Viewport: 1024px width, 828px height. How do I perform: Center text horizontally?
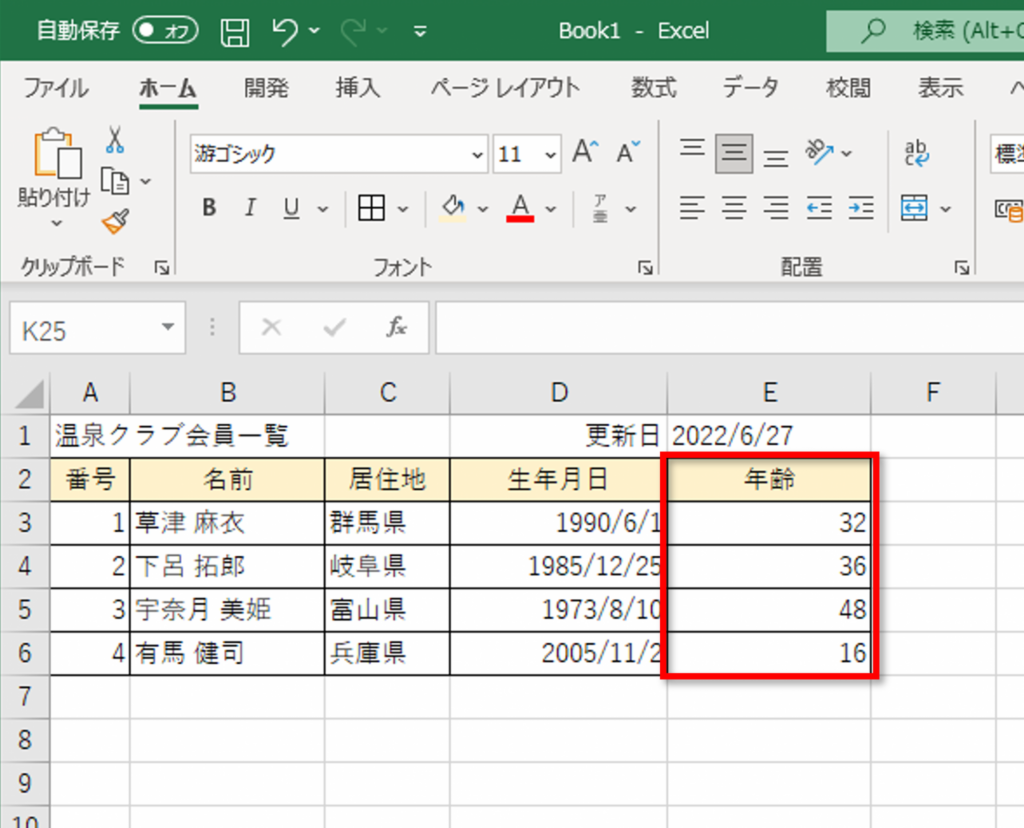point(734,208)
